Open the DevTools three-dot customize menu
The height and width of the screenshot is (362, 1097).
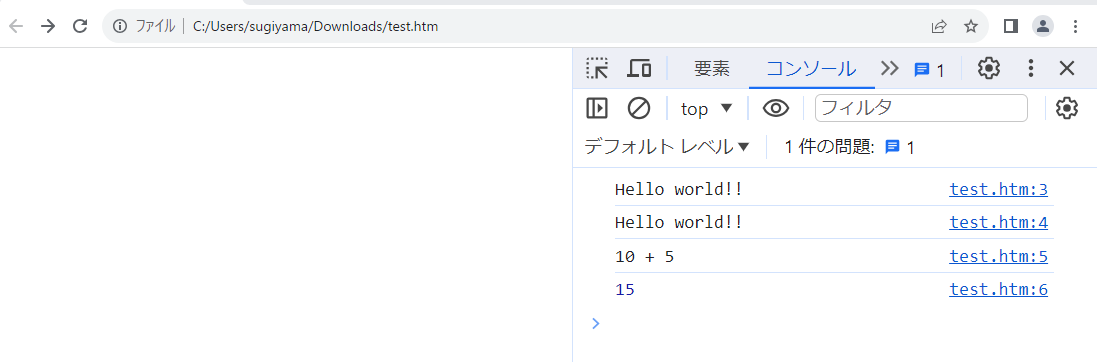point(1031,69)
